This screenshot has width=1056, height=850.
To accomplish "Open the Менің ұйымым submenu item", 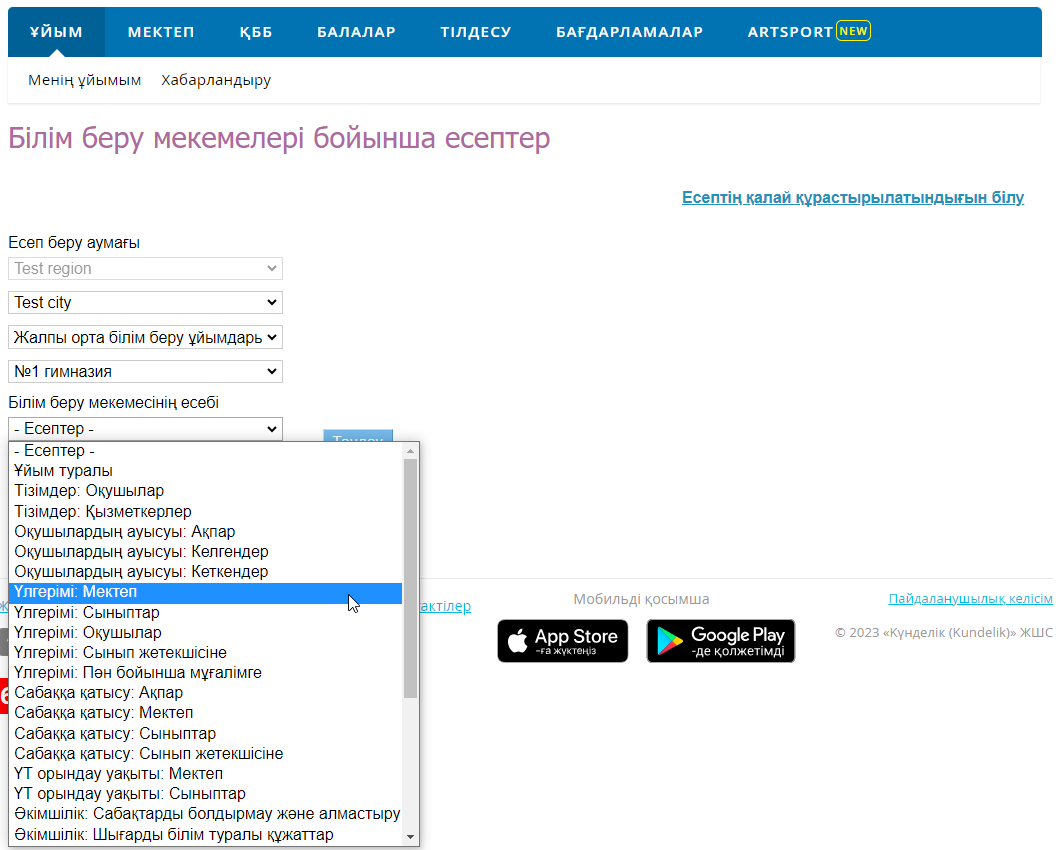I will pyautogui.click(x=85, y=80).
